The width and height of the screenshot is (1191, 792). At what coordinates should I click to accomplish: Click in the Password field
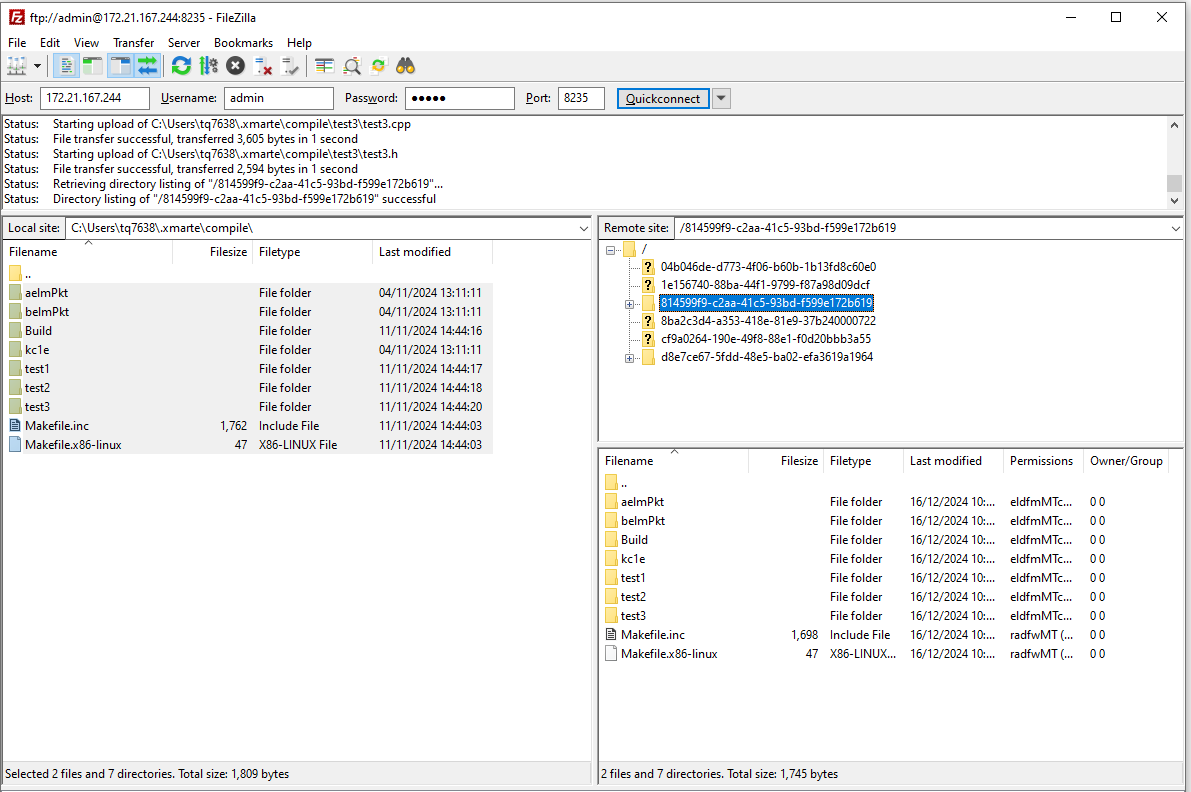click(459, 97)
